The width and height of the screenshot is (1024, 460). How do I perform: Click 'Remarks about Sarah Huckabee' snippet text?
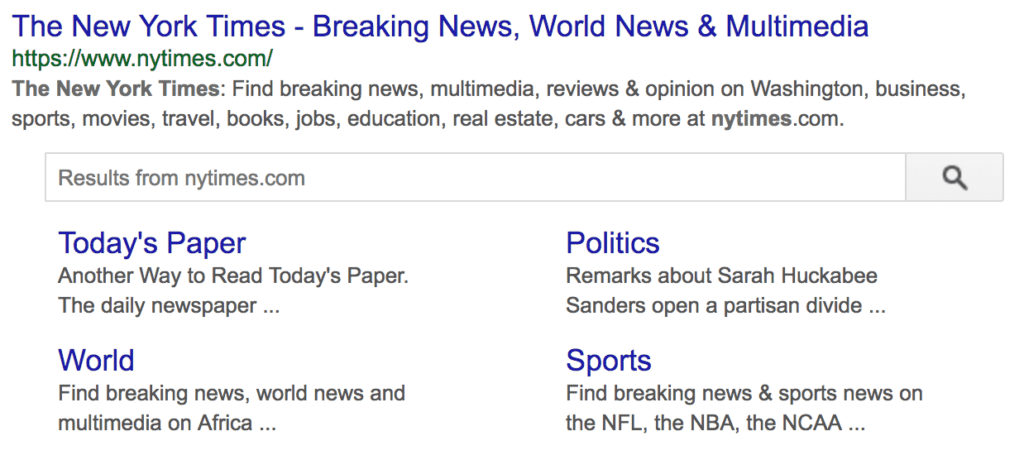721,275
